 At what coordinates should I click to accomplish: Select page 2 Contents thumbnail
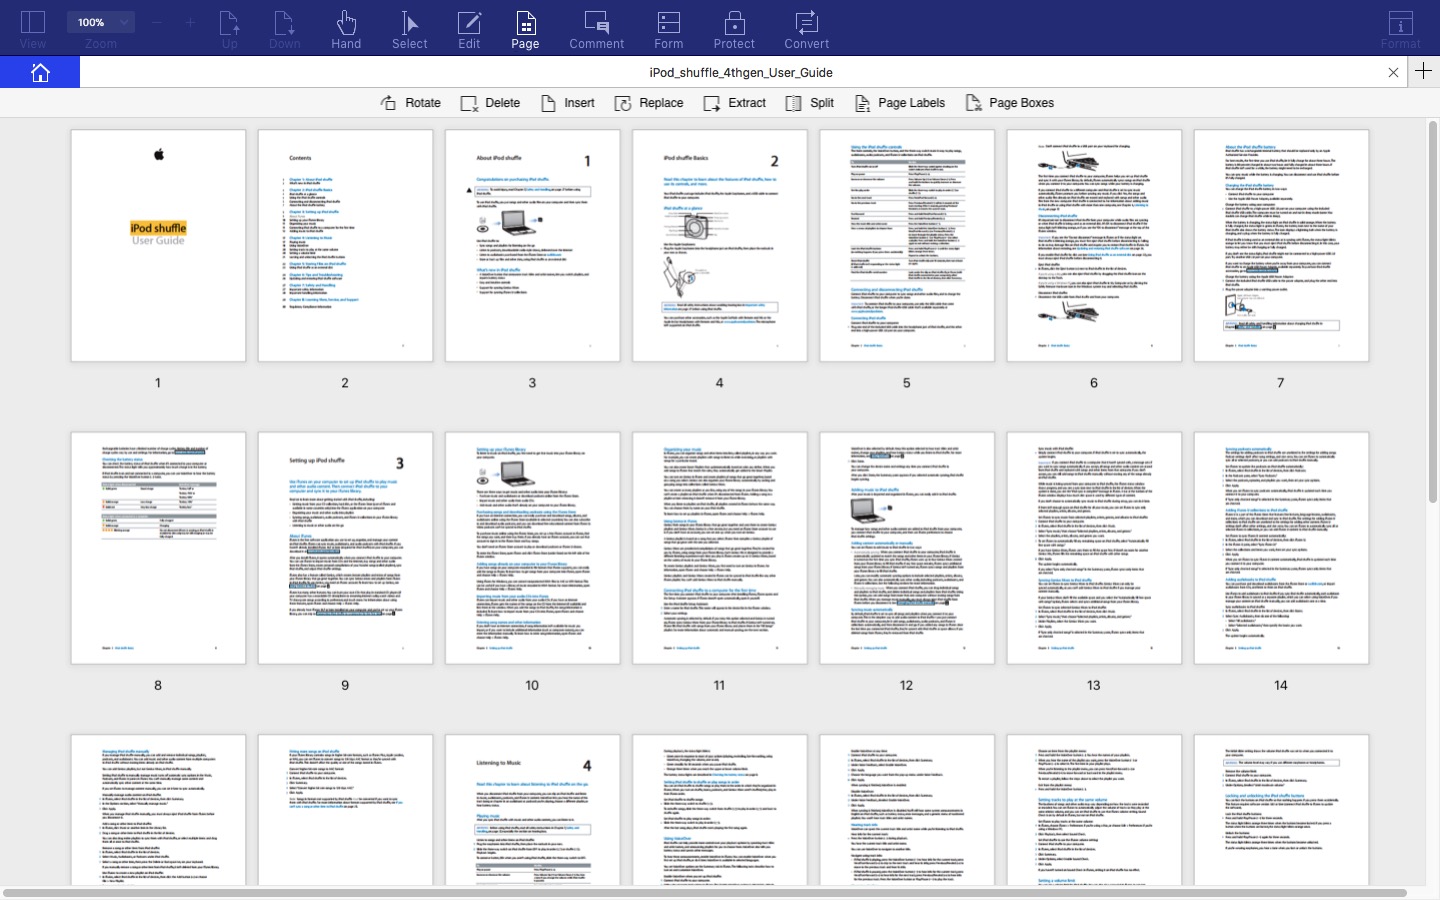tap(345, 246)
